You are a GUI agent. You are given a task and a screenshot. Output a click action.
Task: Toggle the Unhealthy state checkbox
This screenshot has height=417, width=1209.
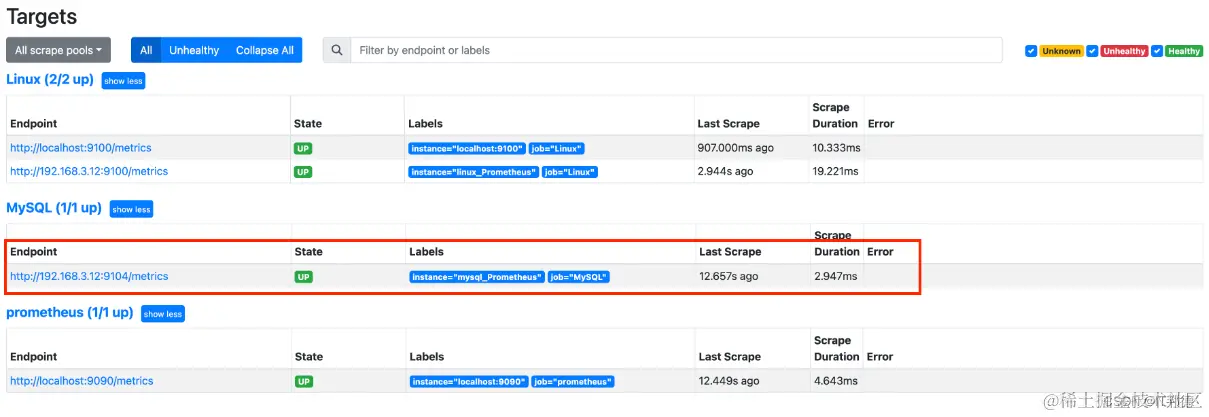(x=1092, y=51)
